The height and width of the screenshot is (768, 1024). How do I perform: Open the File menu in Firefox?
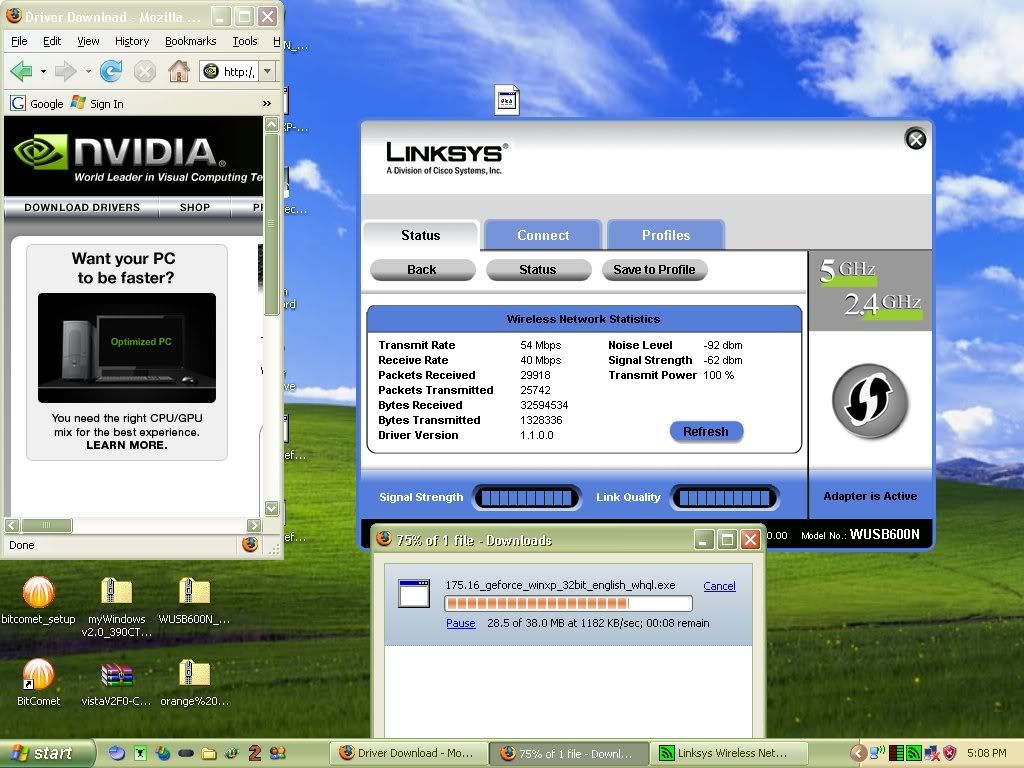[19, 41]
